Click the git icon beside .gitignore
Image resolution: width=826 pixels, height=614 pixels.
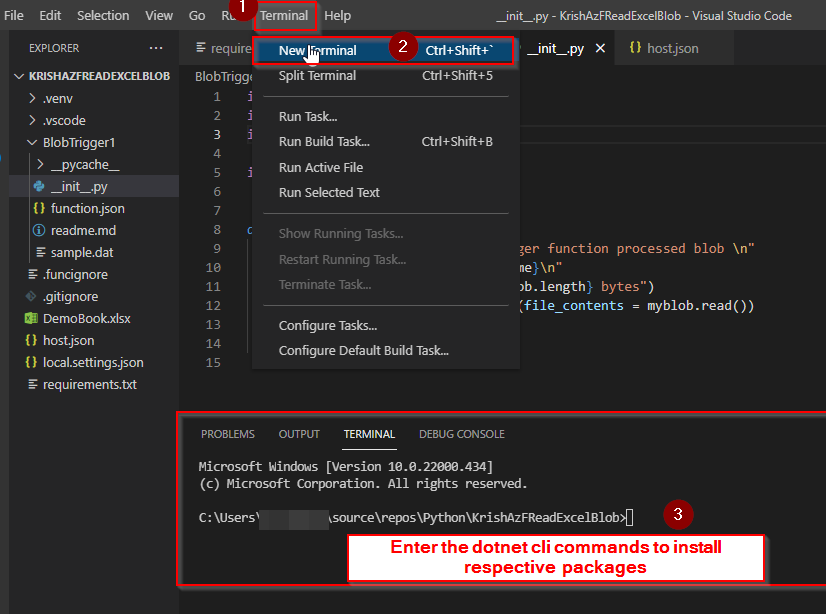(x=31, y=296)
